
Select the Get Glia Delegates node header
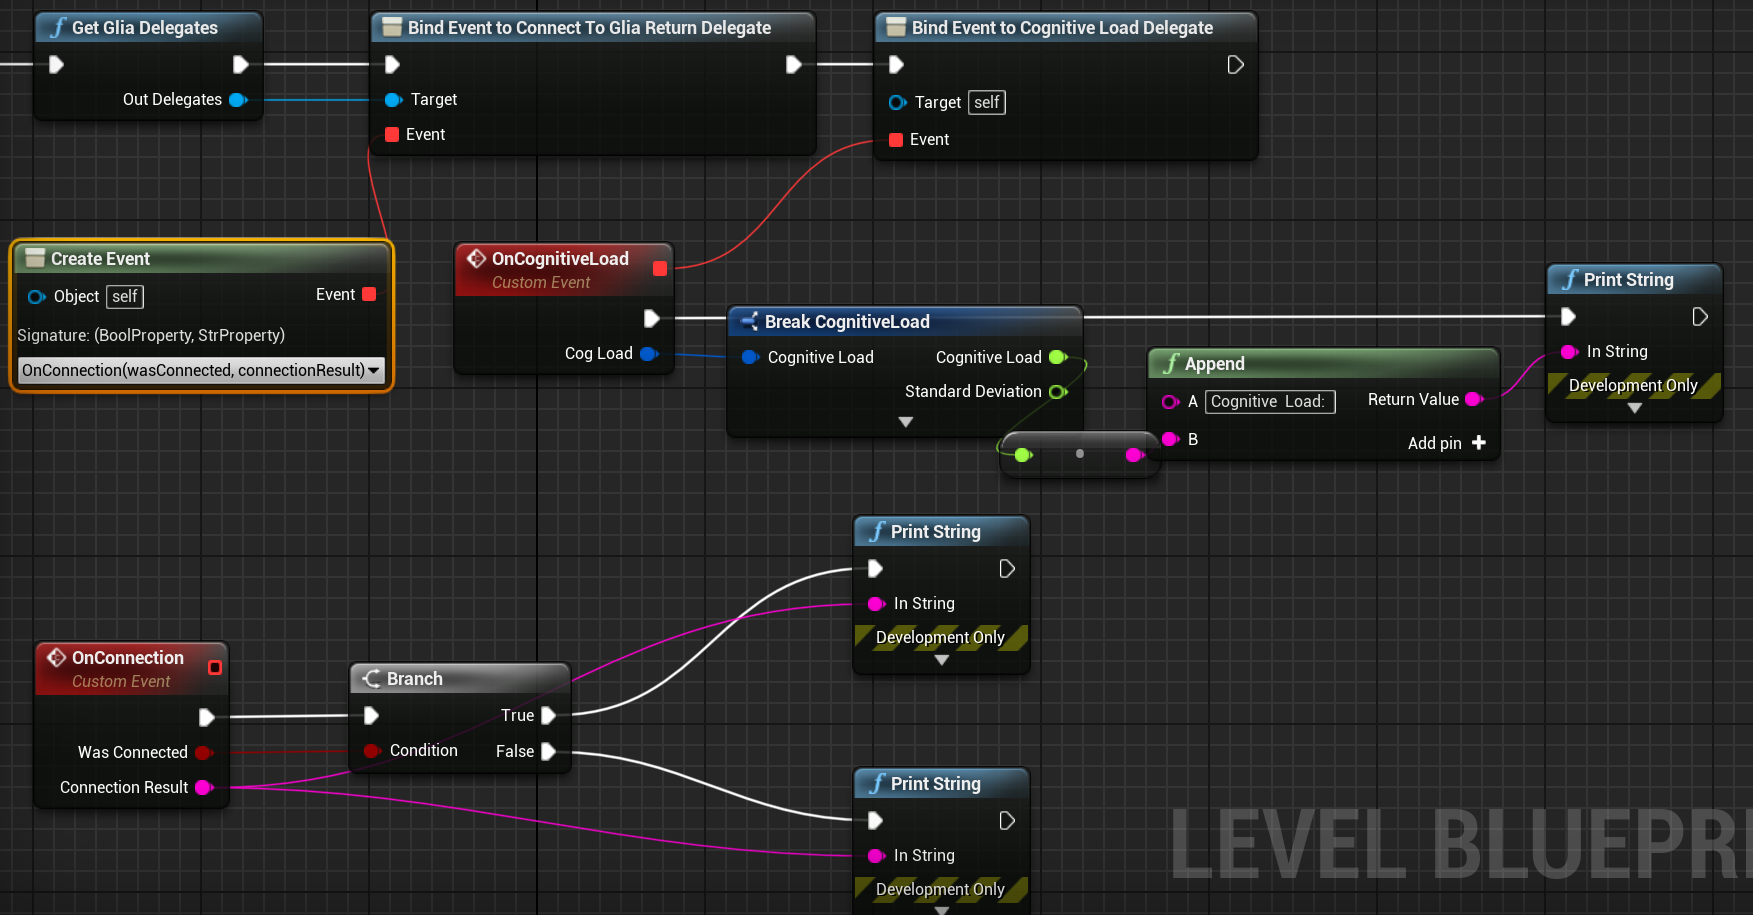[x=145, y=28]
